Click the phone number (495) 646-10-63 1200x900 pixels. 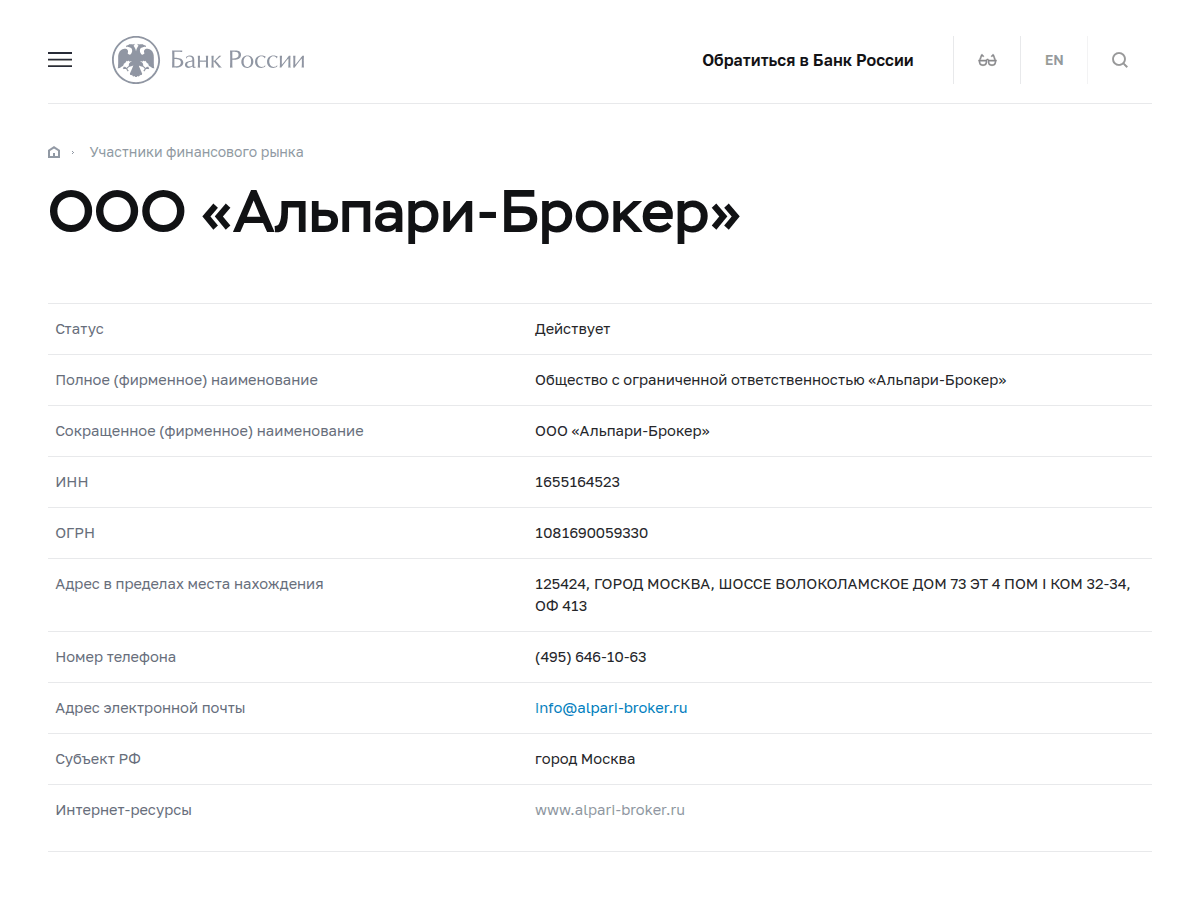[x=590, y=657]
